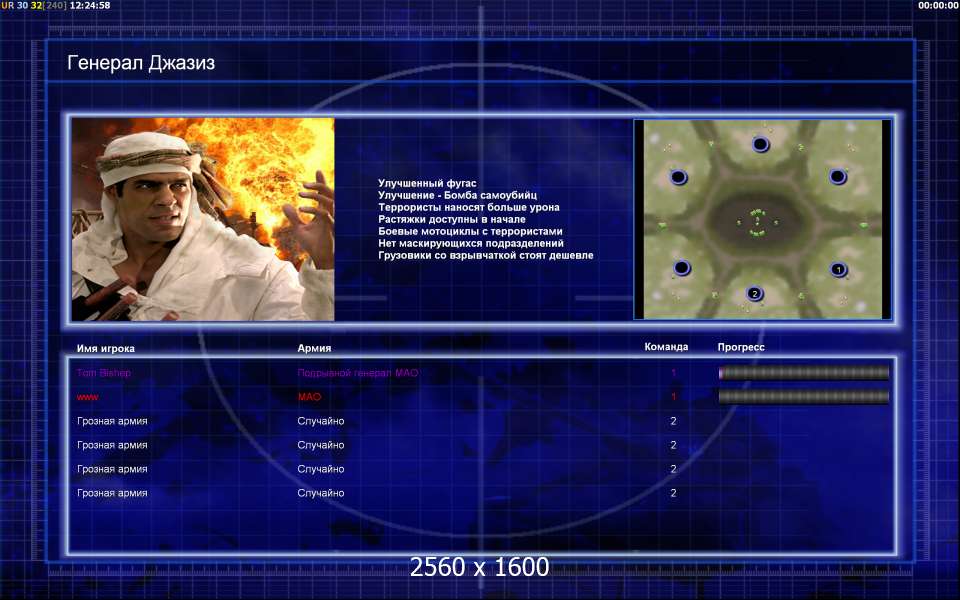
Task: Click the line 'Улучшение - Бомба самоубийц'
Action: (x=457, y=195)
